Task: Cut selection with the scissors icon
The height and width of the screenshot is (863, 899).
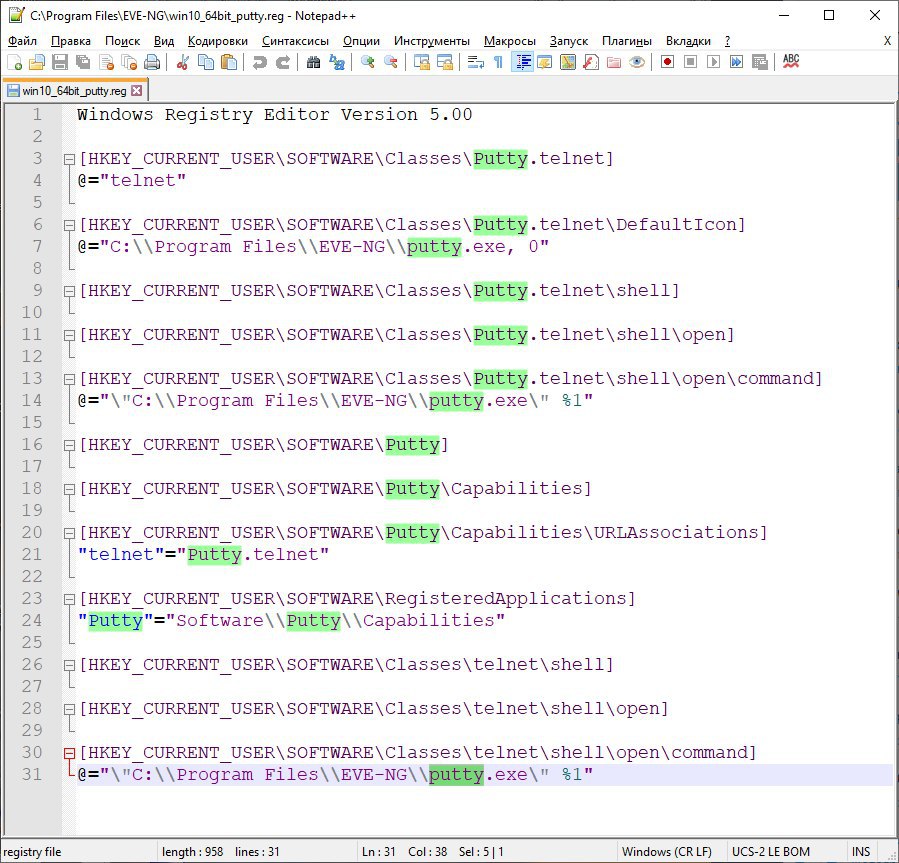Action: pyautogui.click(x=182, y=62)
